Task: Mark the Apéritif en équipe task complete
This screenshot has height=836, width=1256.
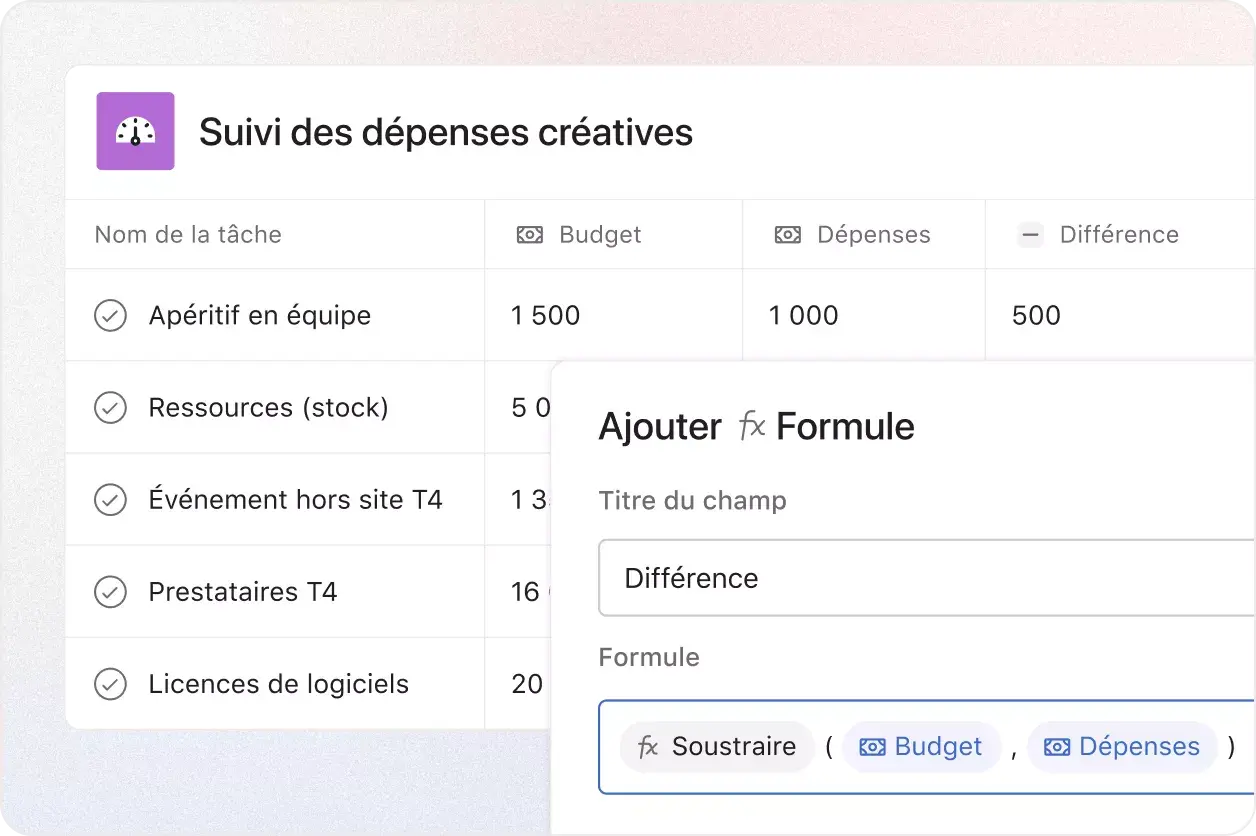Action: (x=111, y=315)
